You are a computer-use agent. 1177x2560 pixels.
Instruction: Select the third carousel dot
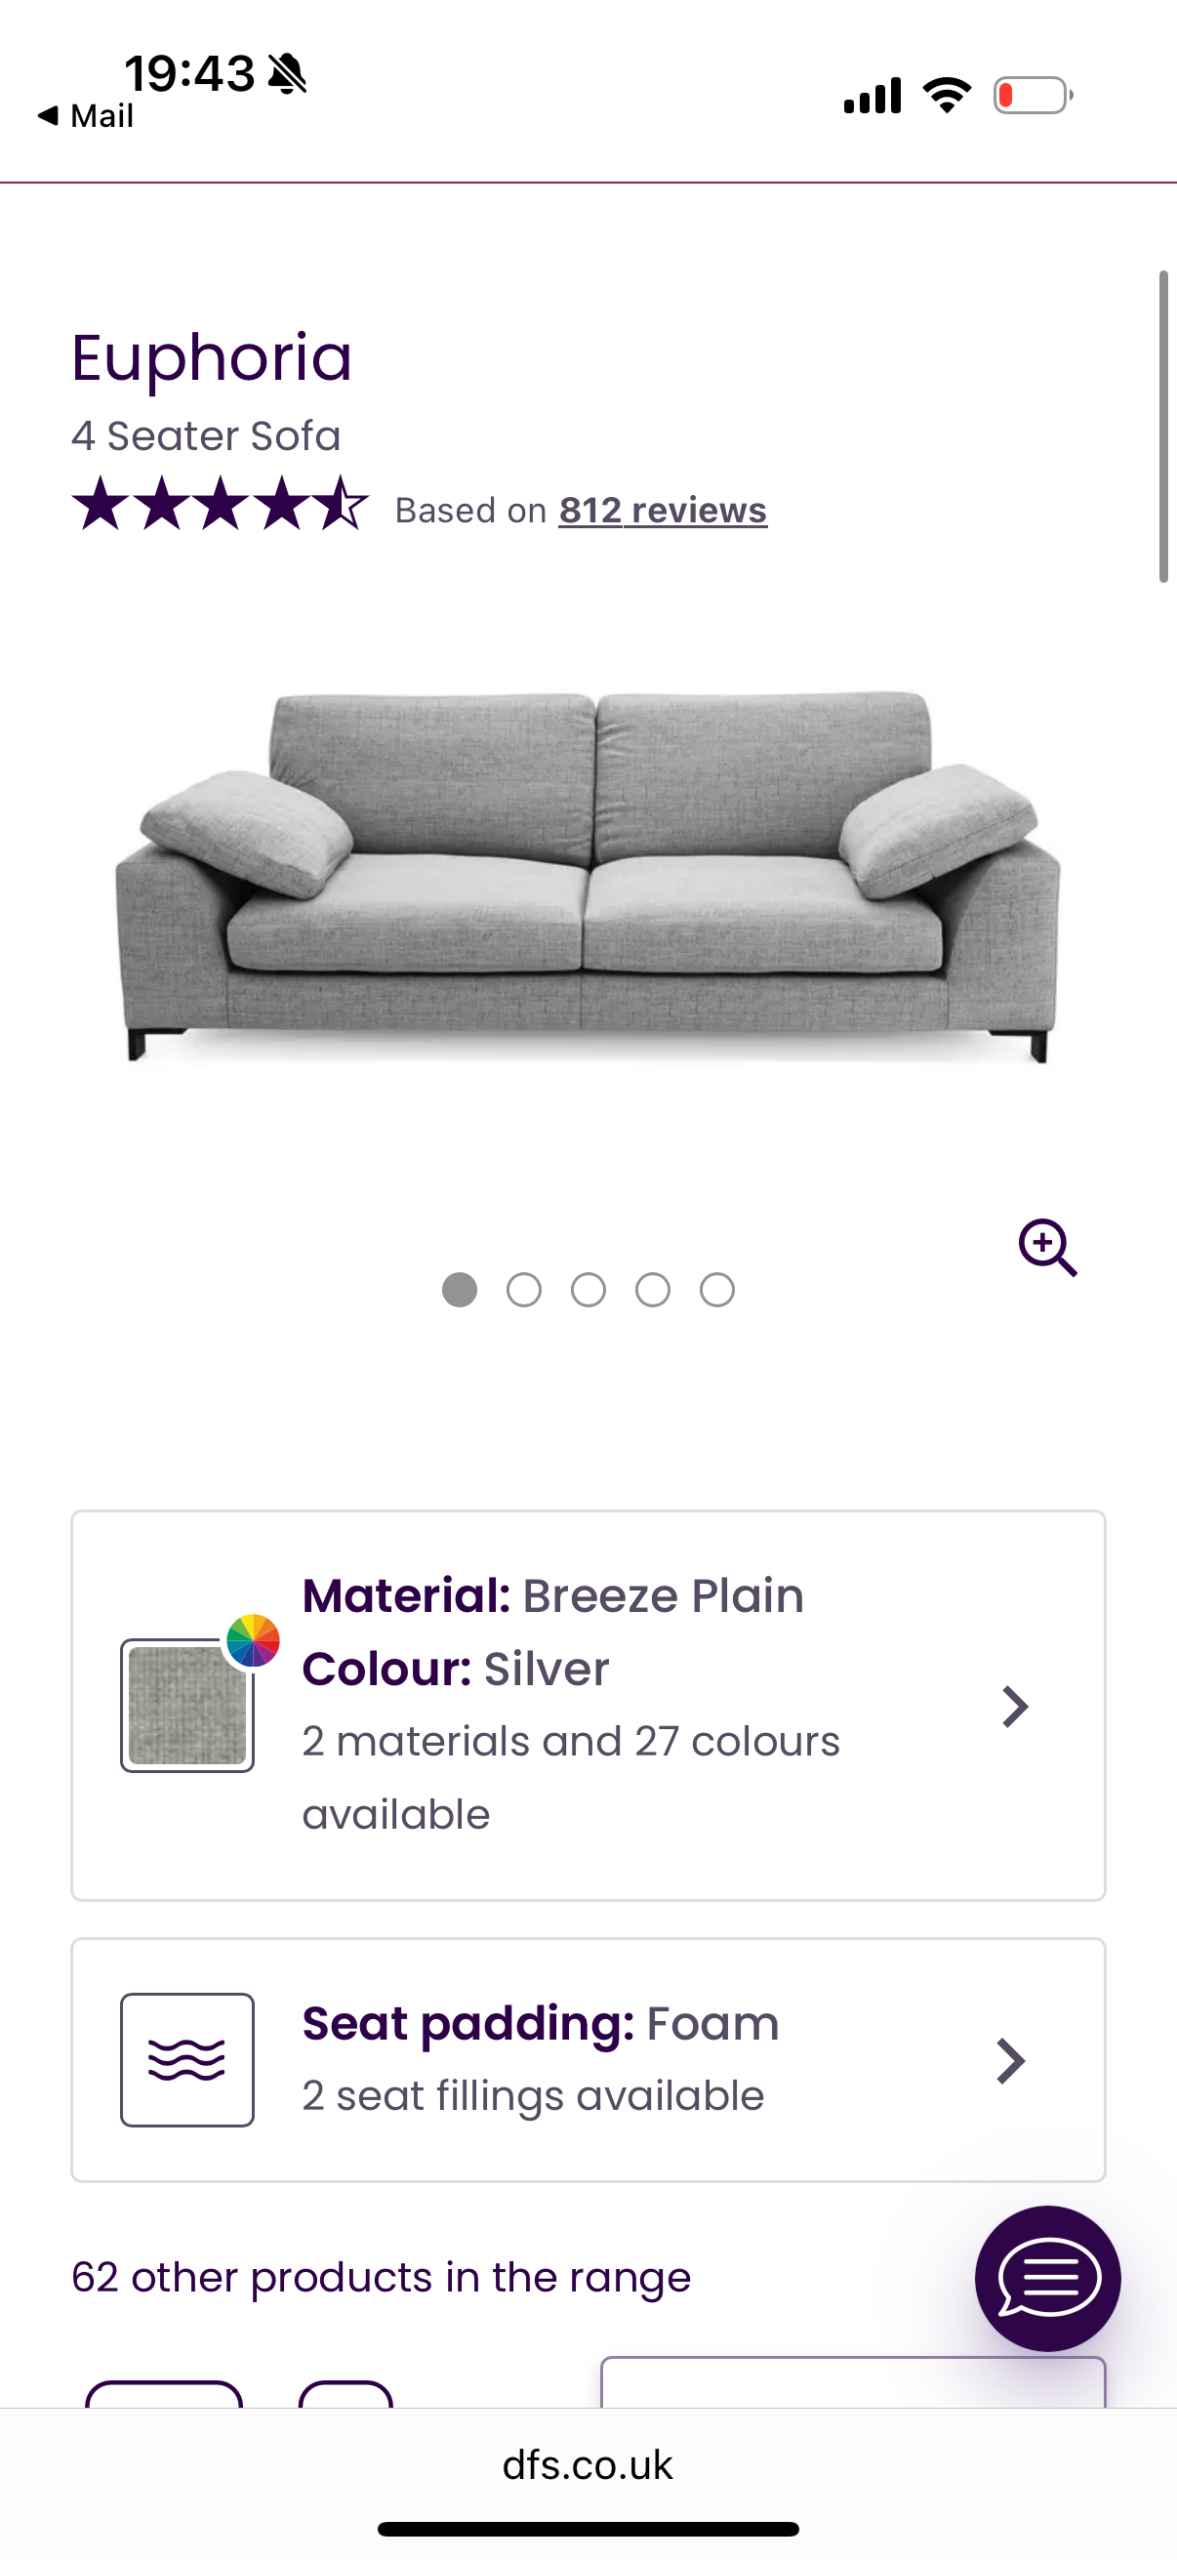[x=588, y=1289]
